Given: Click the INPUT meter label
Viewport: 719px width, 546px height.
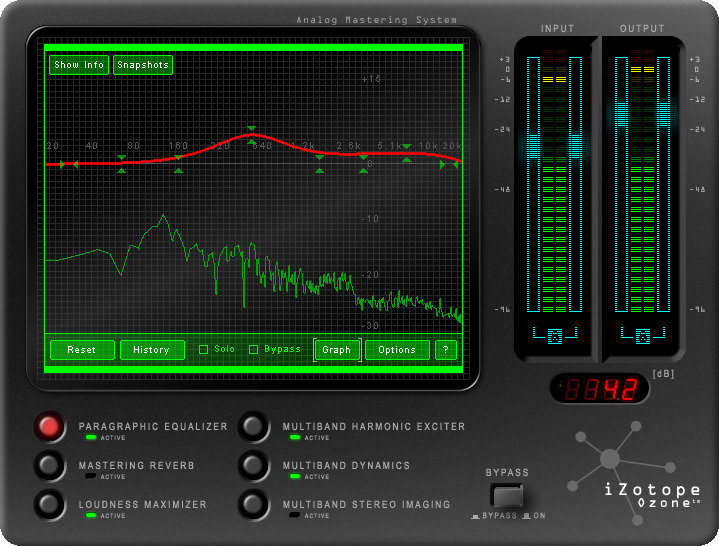Looking at the screenshot, I should pos(557,28).
